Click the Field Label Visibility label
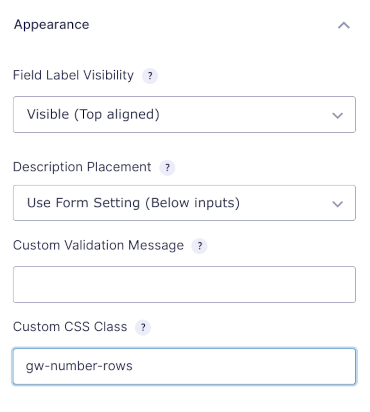Screen dimensions: 370x412 73,75
